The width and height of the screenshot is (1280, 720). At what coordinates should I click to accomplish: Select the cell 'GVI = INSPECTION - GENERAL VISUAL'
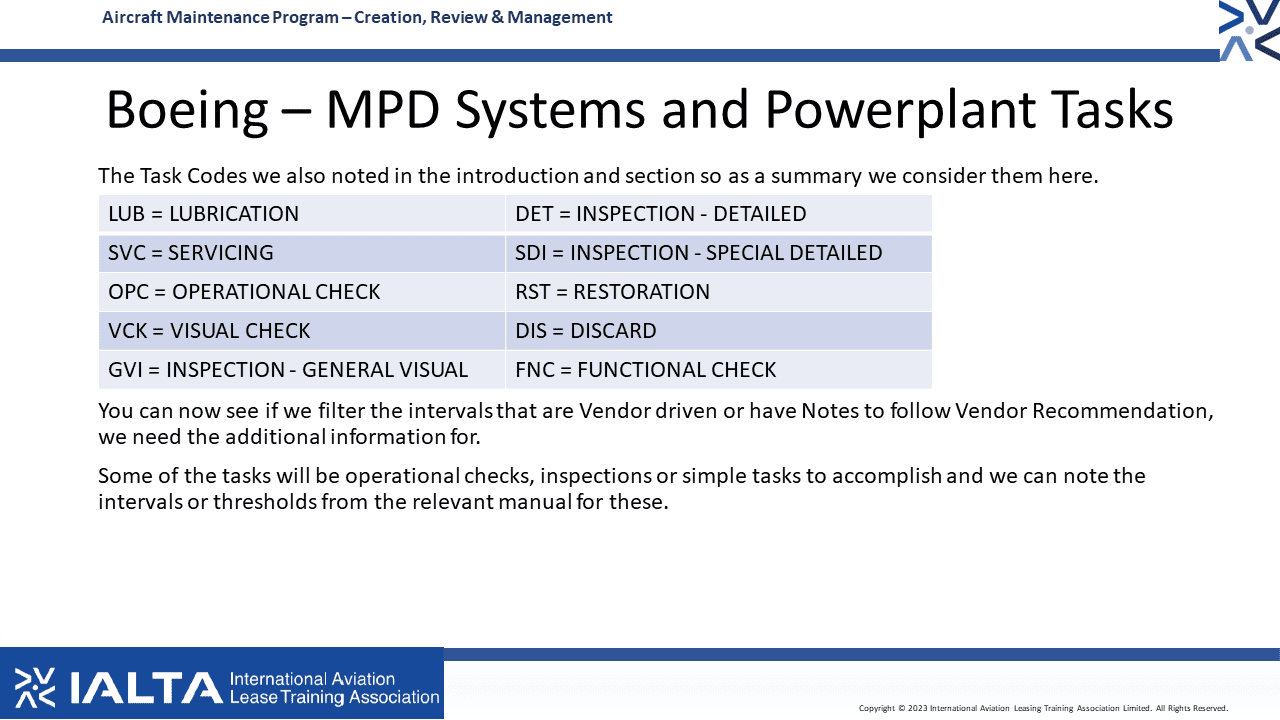click(x=302, y=370)
